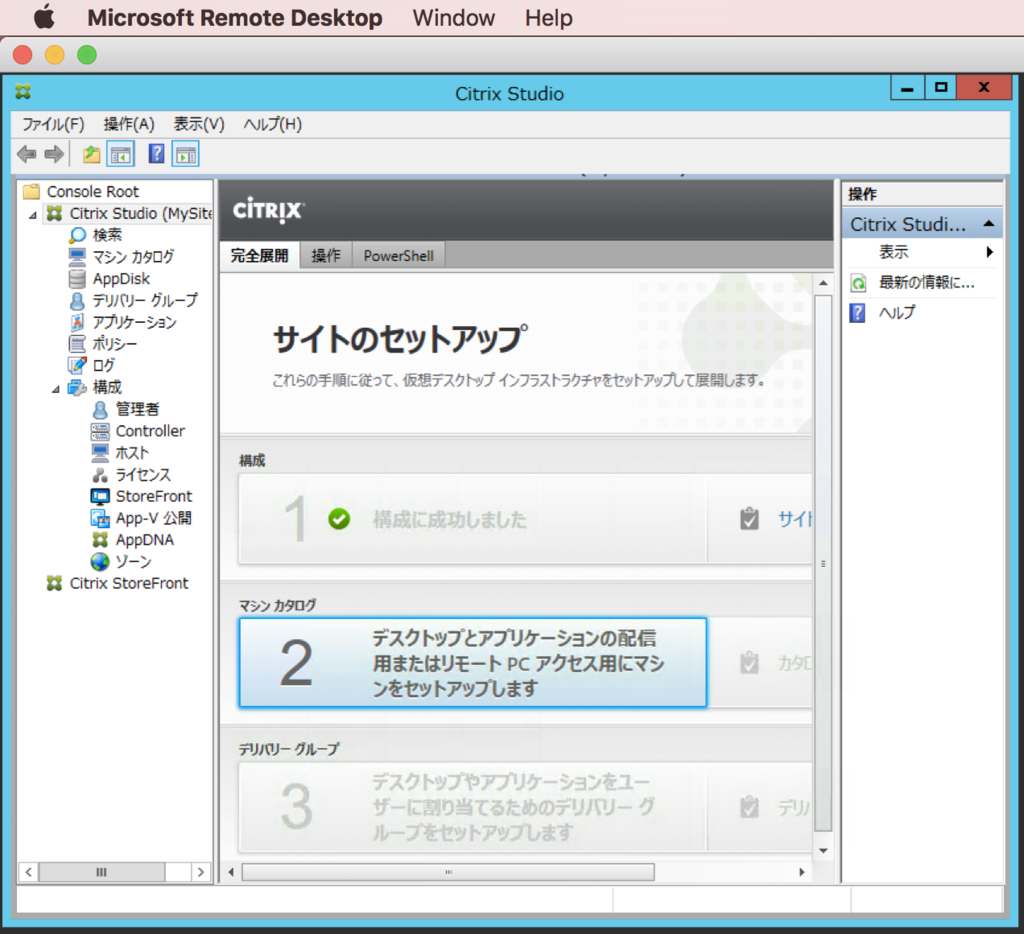Click the 最新の情報に refresh icon
The height and width of the screenshot is (934, 1024).
(858, 283)
